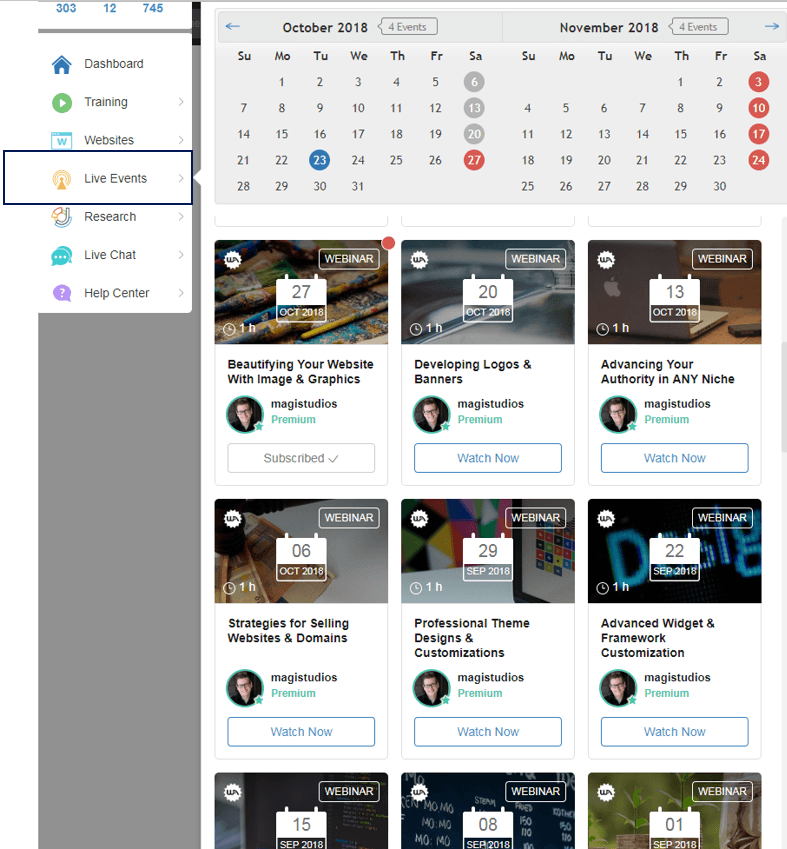Open thumbnail of 29 SEP 2018 webinar

pyautogui.click(x=487, y=551)
